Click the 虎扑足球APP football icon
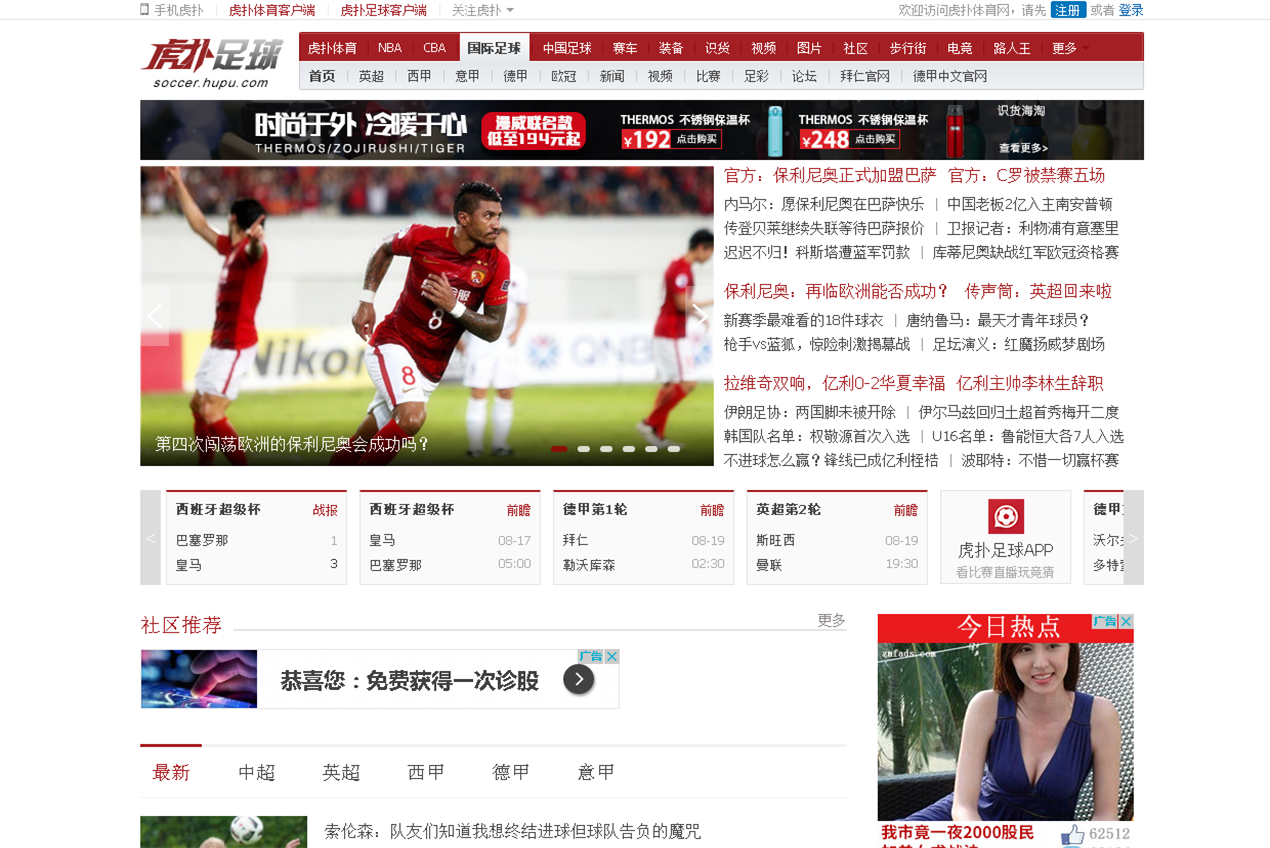Screen dimensions: 1270x848 click(1006, 516)
